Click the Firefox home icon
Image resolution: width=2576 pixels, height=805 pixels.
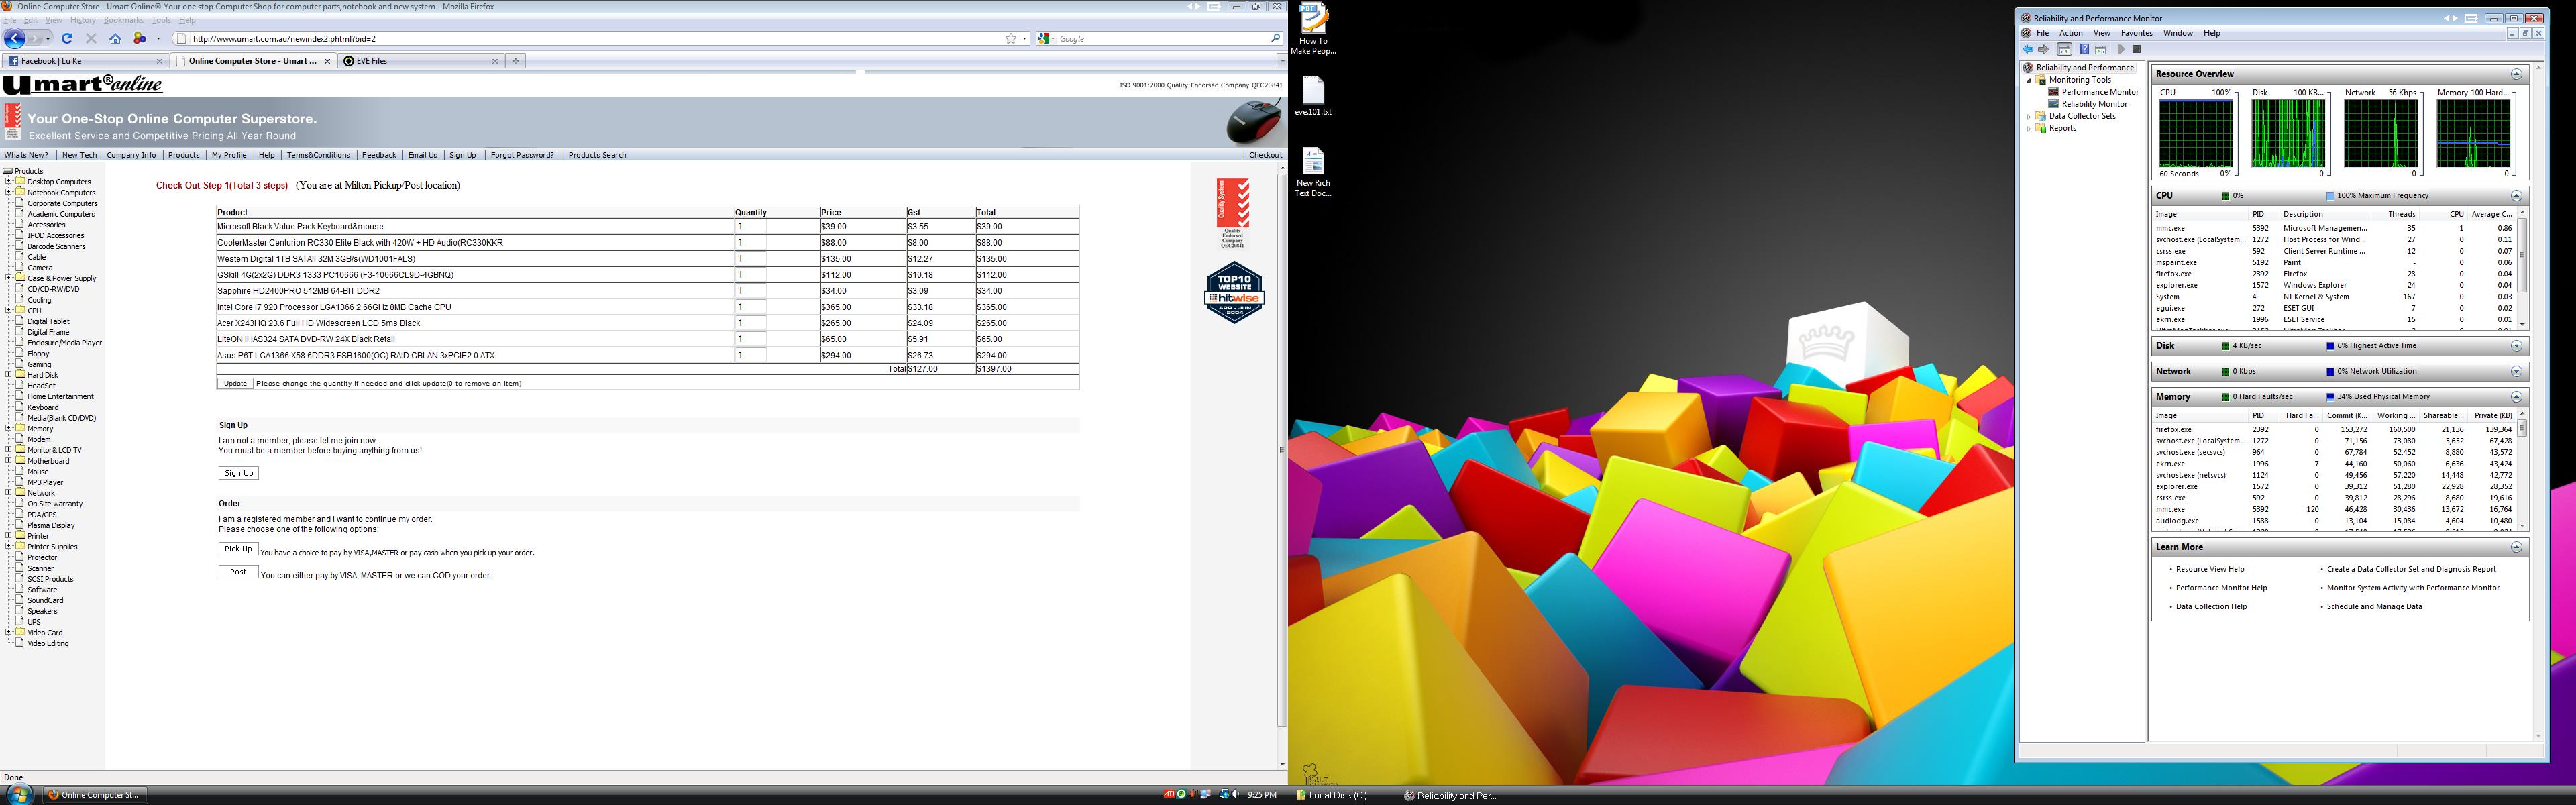pyautogui.click(x=115, y=39)
